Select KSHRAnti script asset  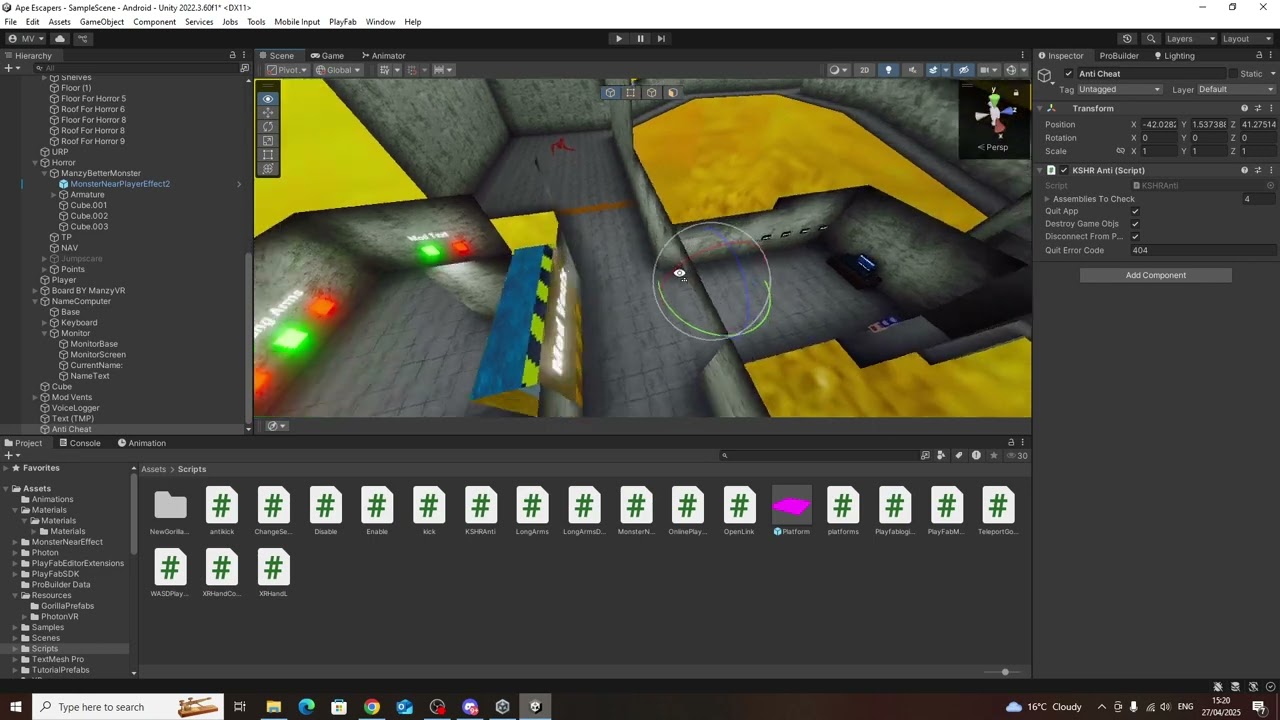pos(481,512)
